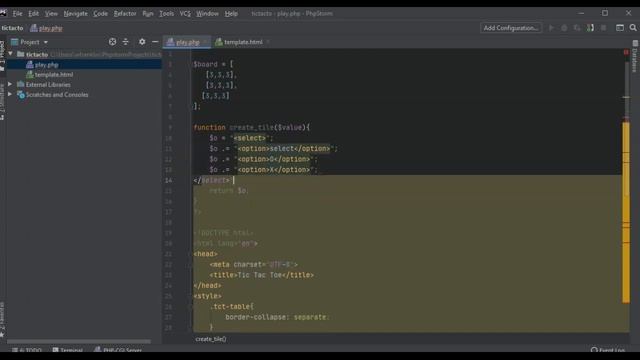Hide the Project panel with minus icon
The height and width of the screenshot is (360, 640).
[155, 42]
